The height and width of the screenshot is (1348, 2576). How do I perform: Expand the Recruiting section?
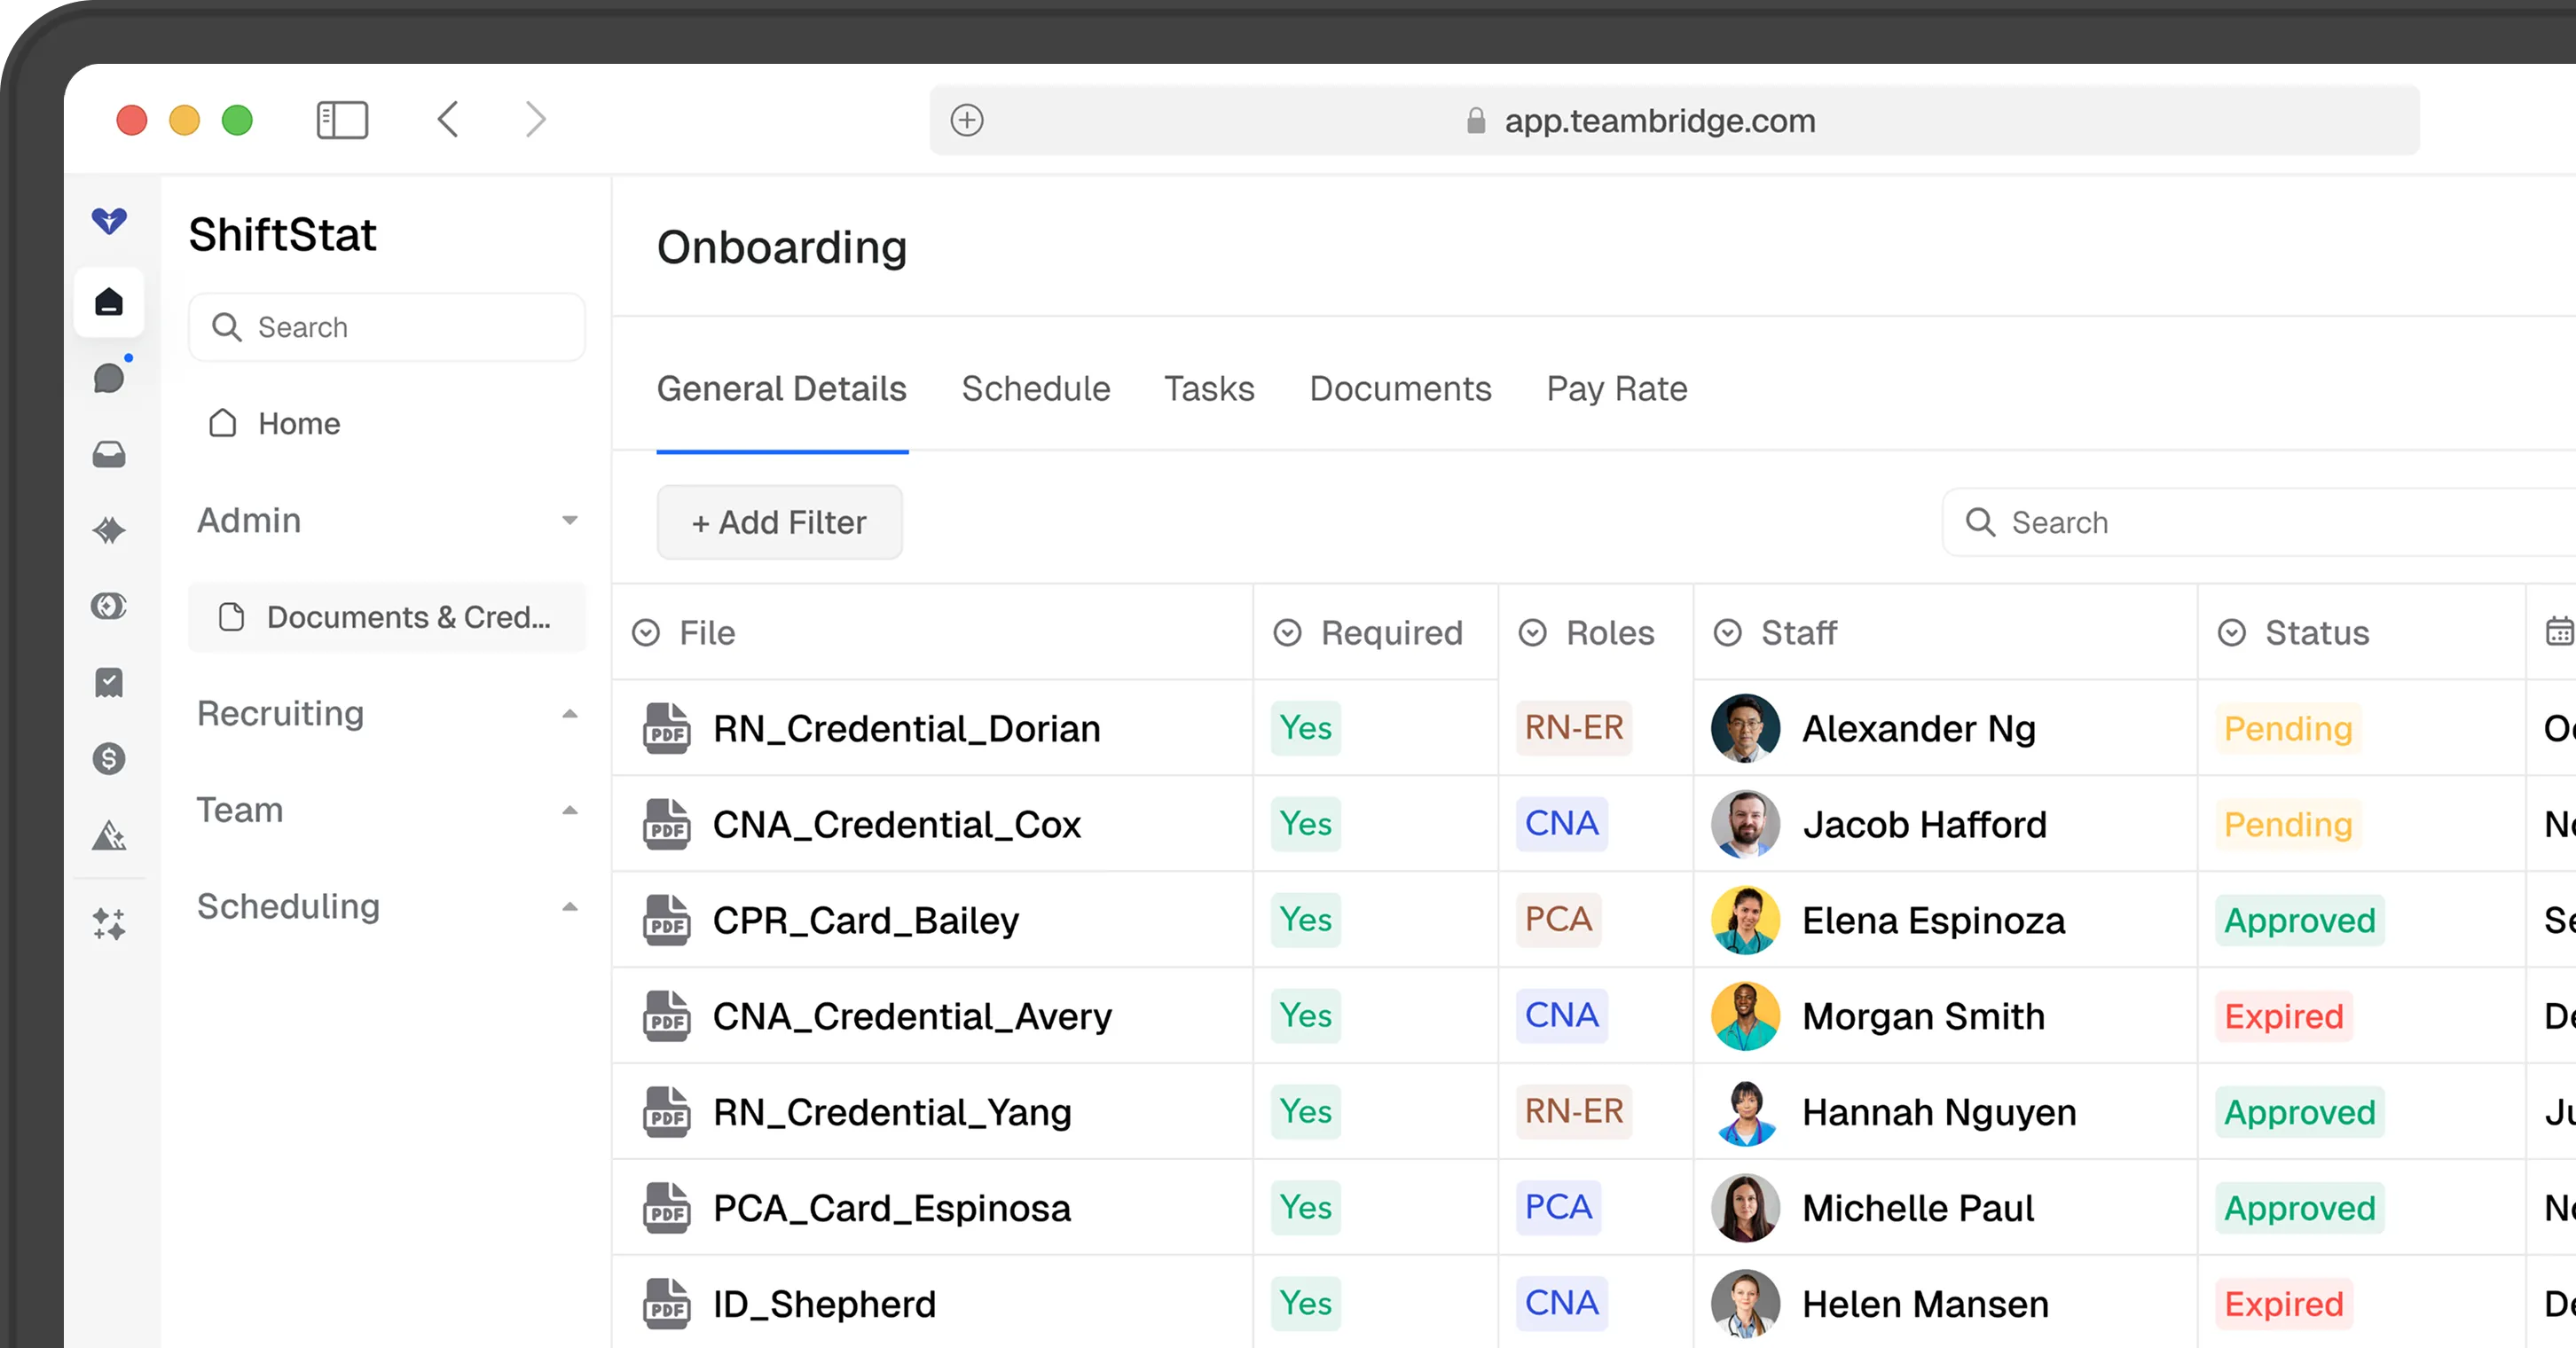point(569,714)
